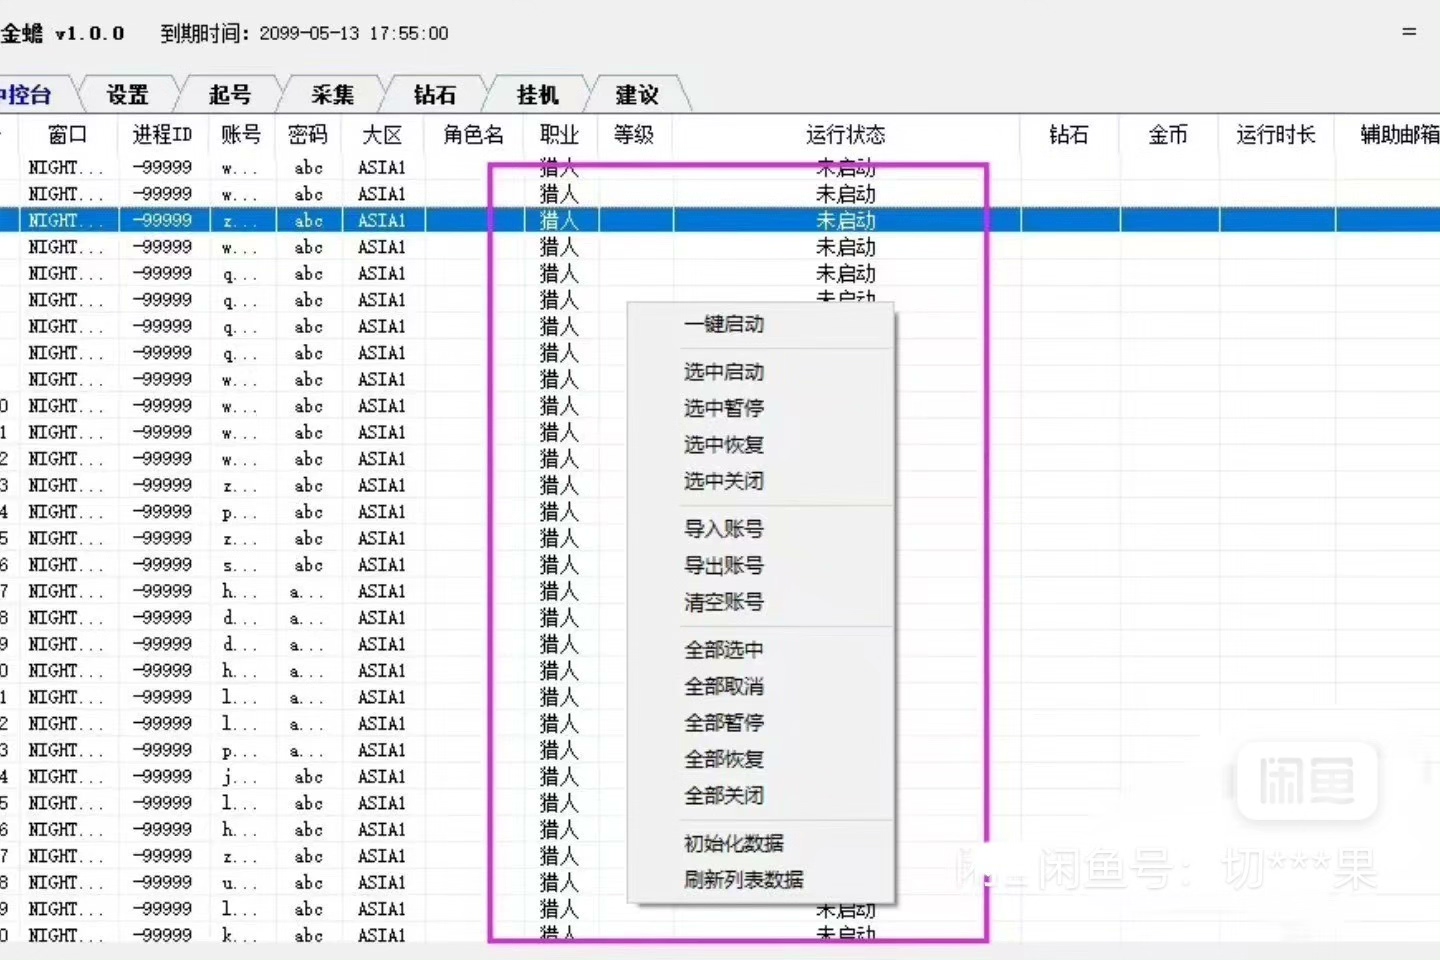Choose 初始化数据 from the context menu
The width and height of the screenshot is (1440, 960).
click(x=734, y=843)
